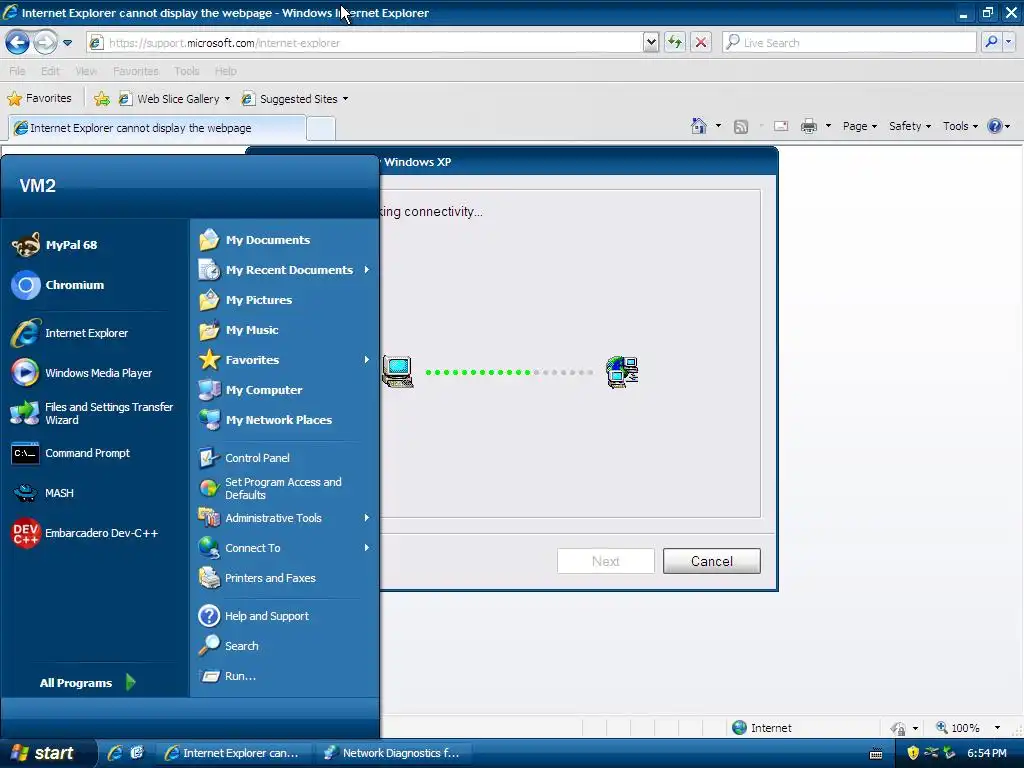Click the IE Back button
Screen dimensions: 1024x768
pyautogui.click(x=17, y=43)
